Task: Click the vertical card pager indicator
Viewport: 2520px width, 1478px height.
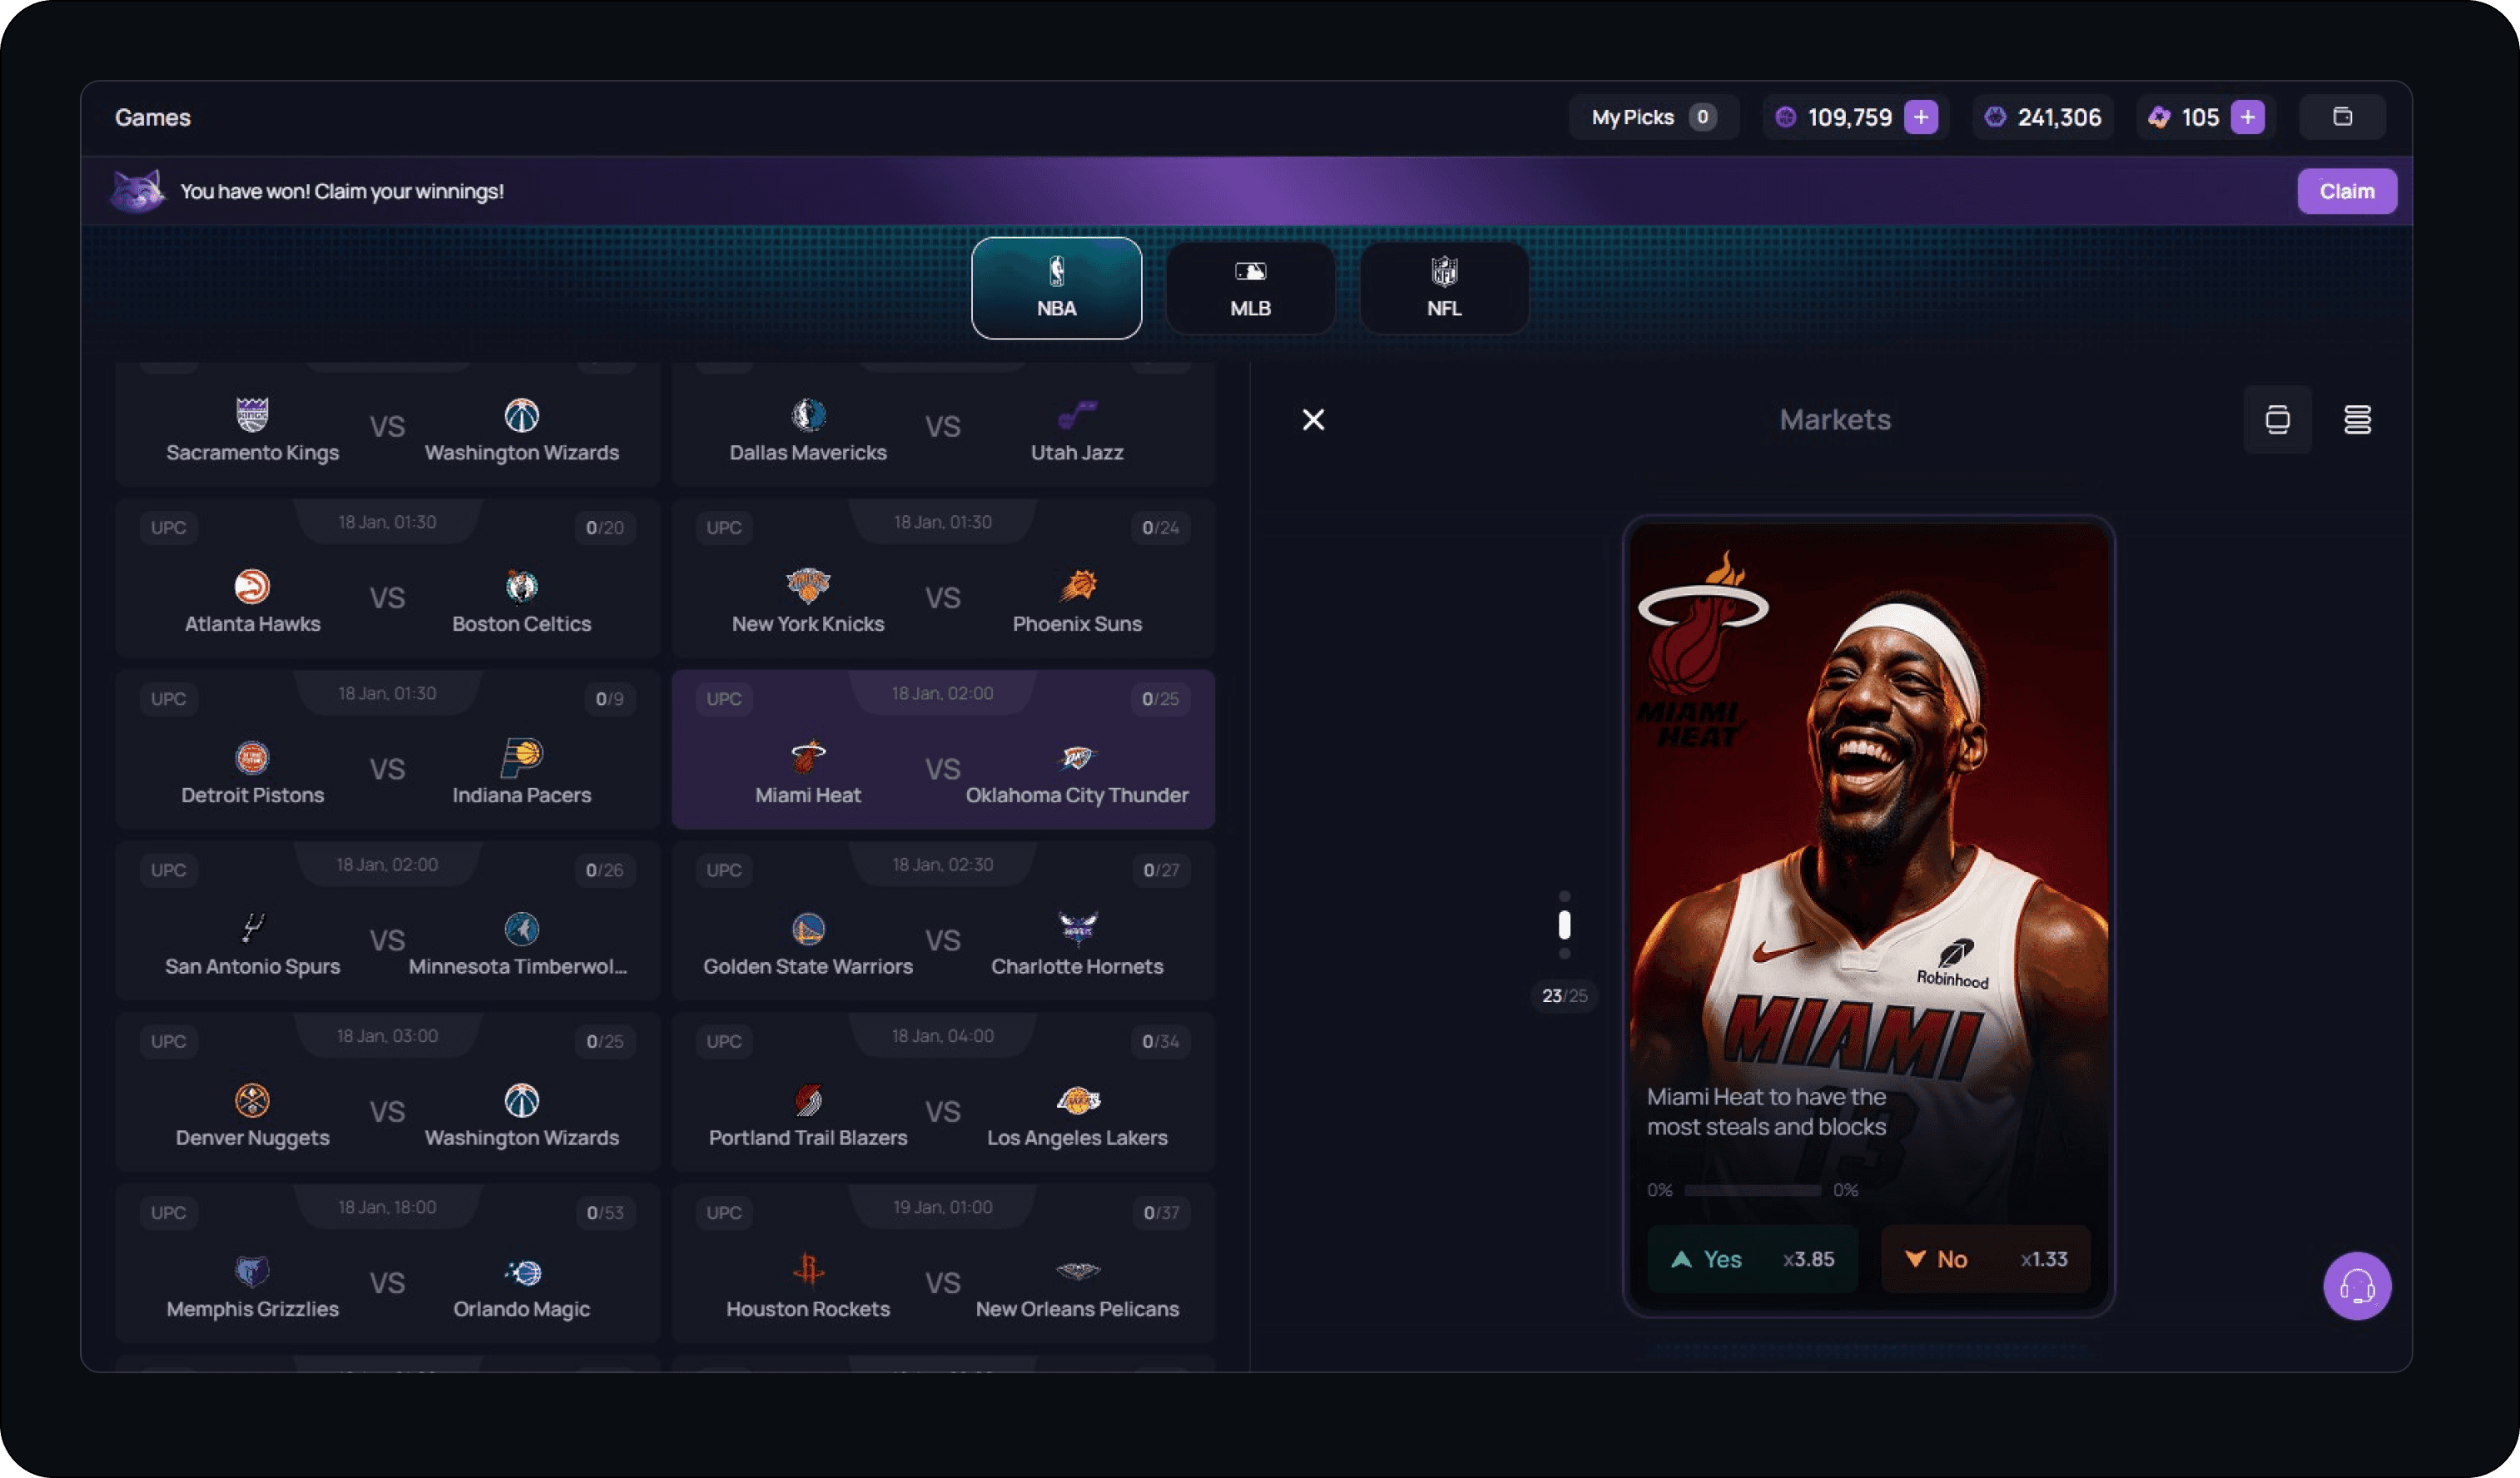Action: (1564, 925)
